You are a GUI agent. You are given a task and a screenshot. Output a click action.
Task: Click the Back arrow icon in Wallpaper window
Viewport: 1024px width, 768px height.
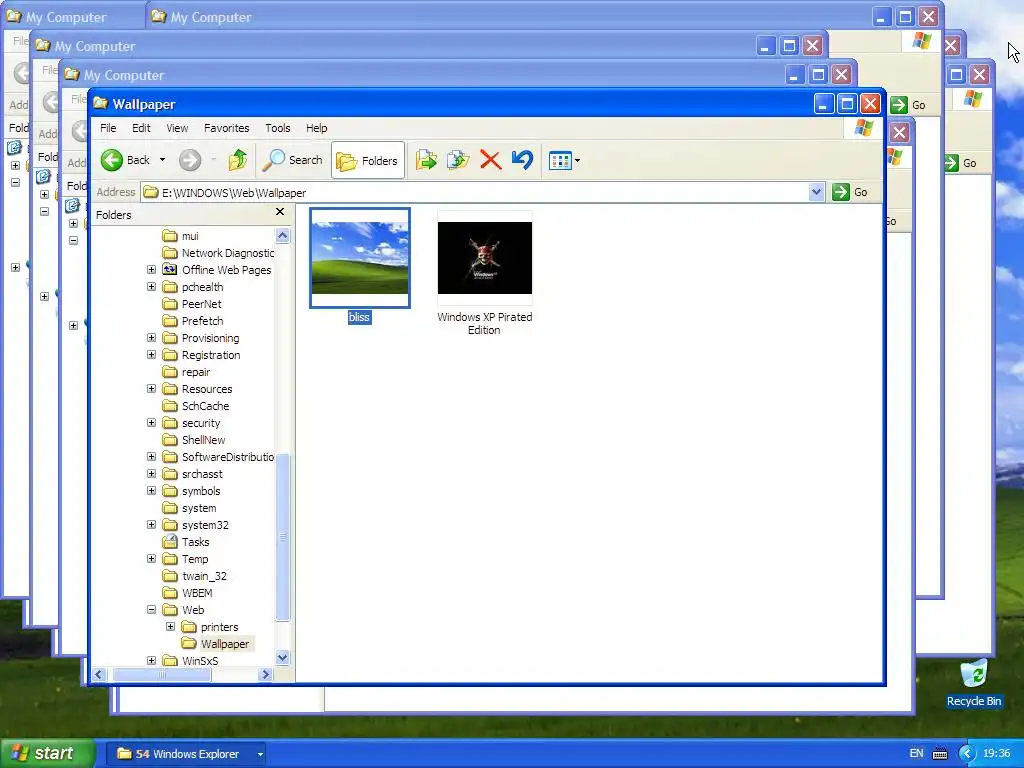pos(112,160)
